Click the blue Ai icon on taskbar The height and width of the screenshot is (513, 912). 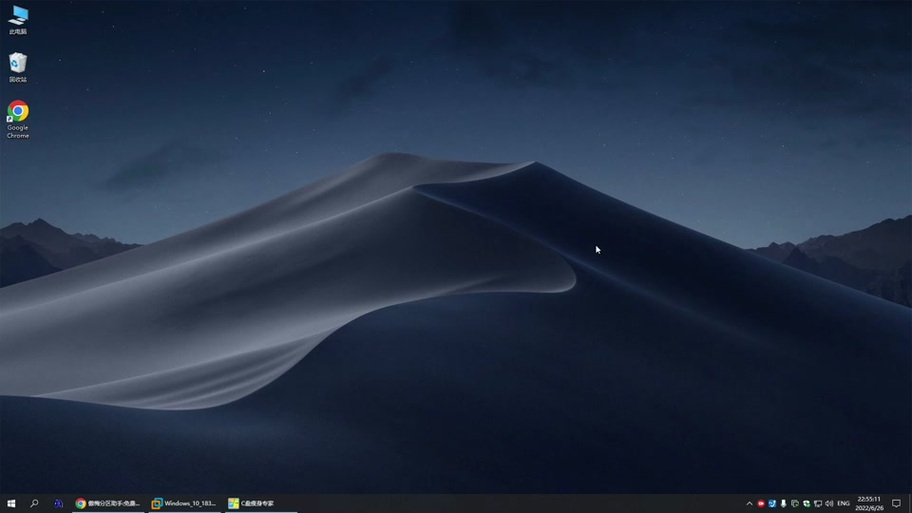click(x=58, y=503)
